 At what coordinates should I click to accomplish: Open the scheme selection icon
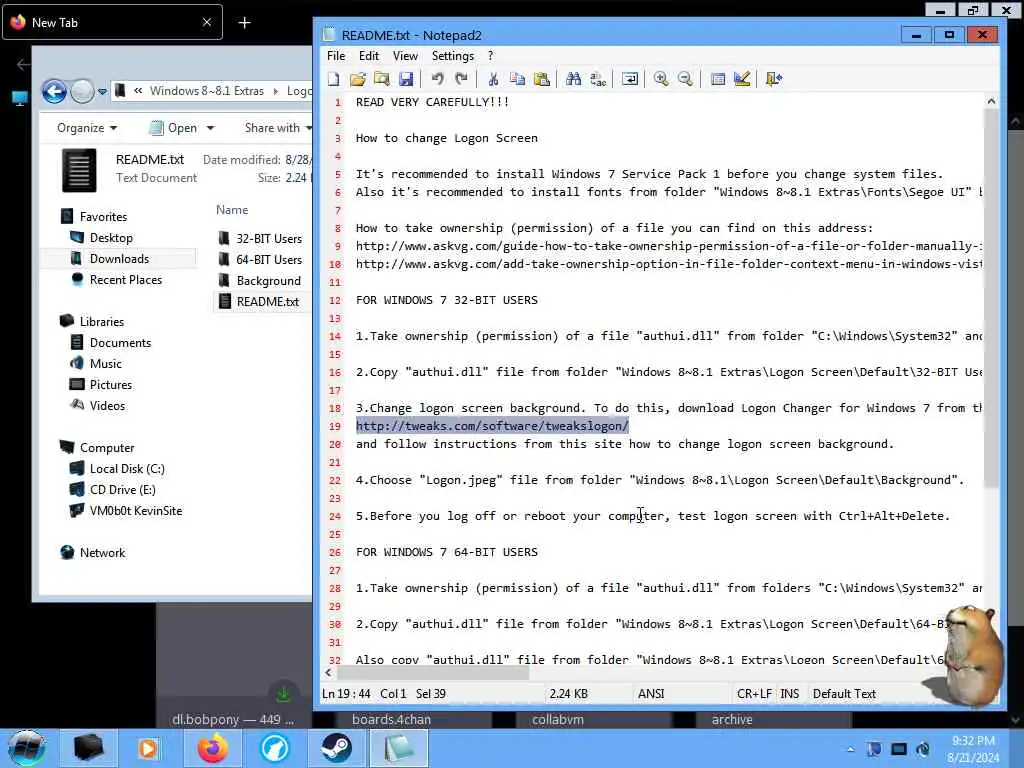point(718,79)
